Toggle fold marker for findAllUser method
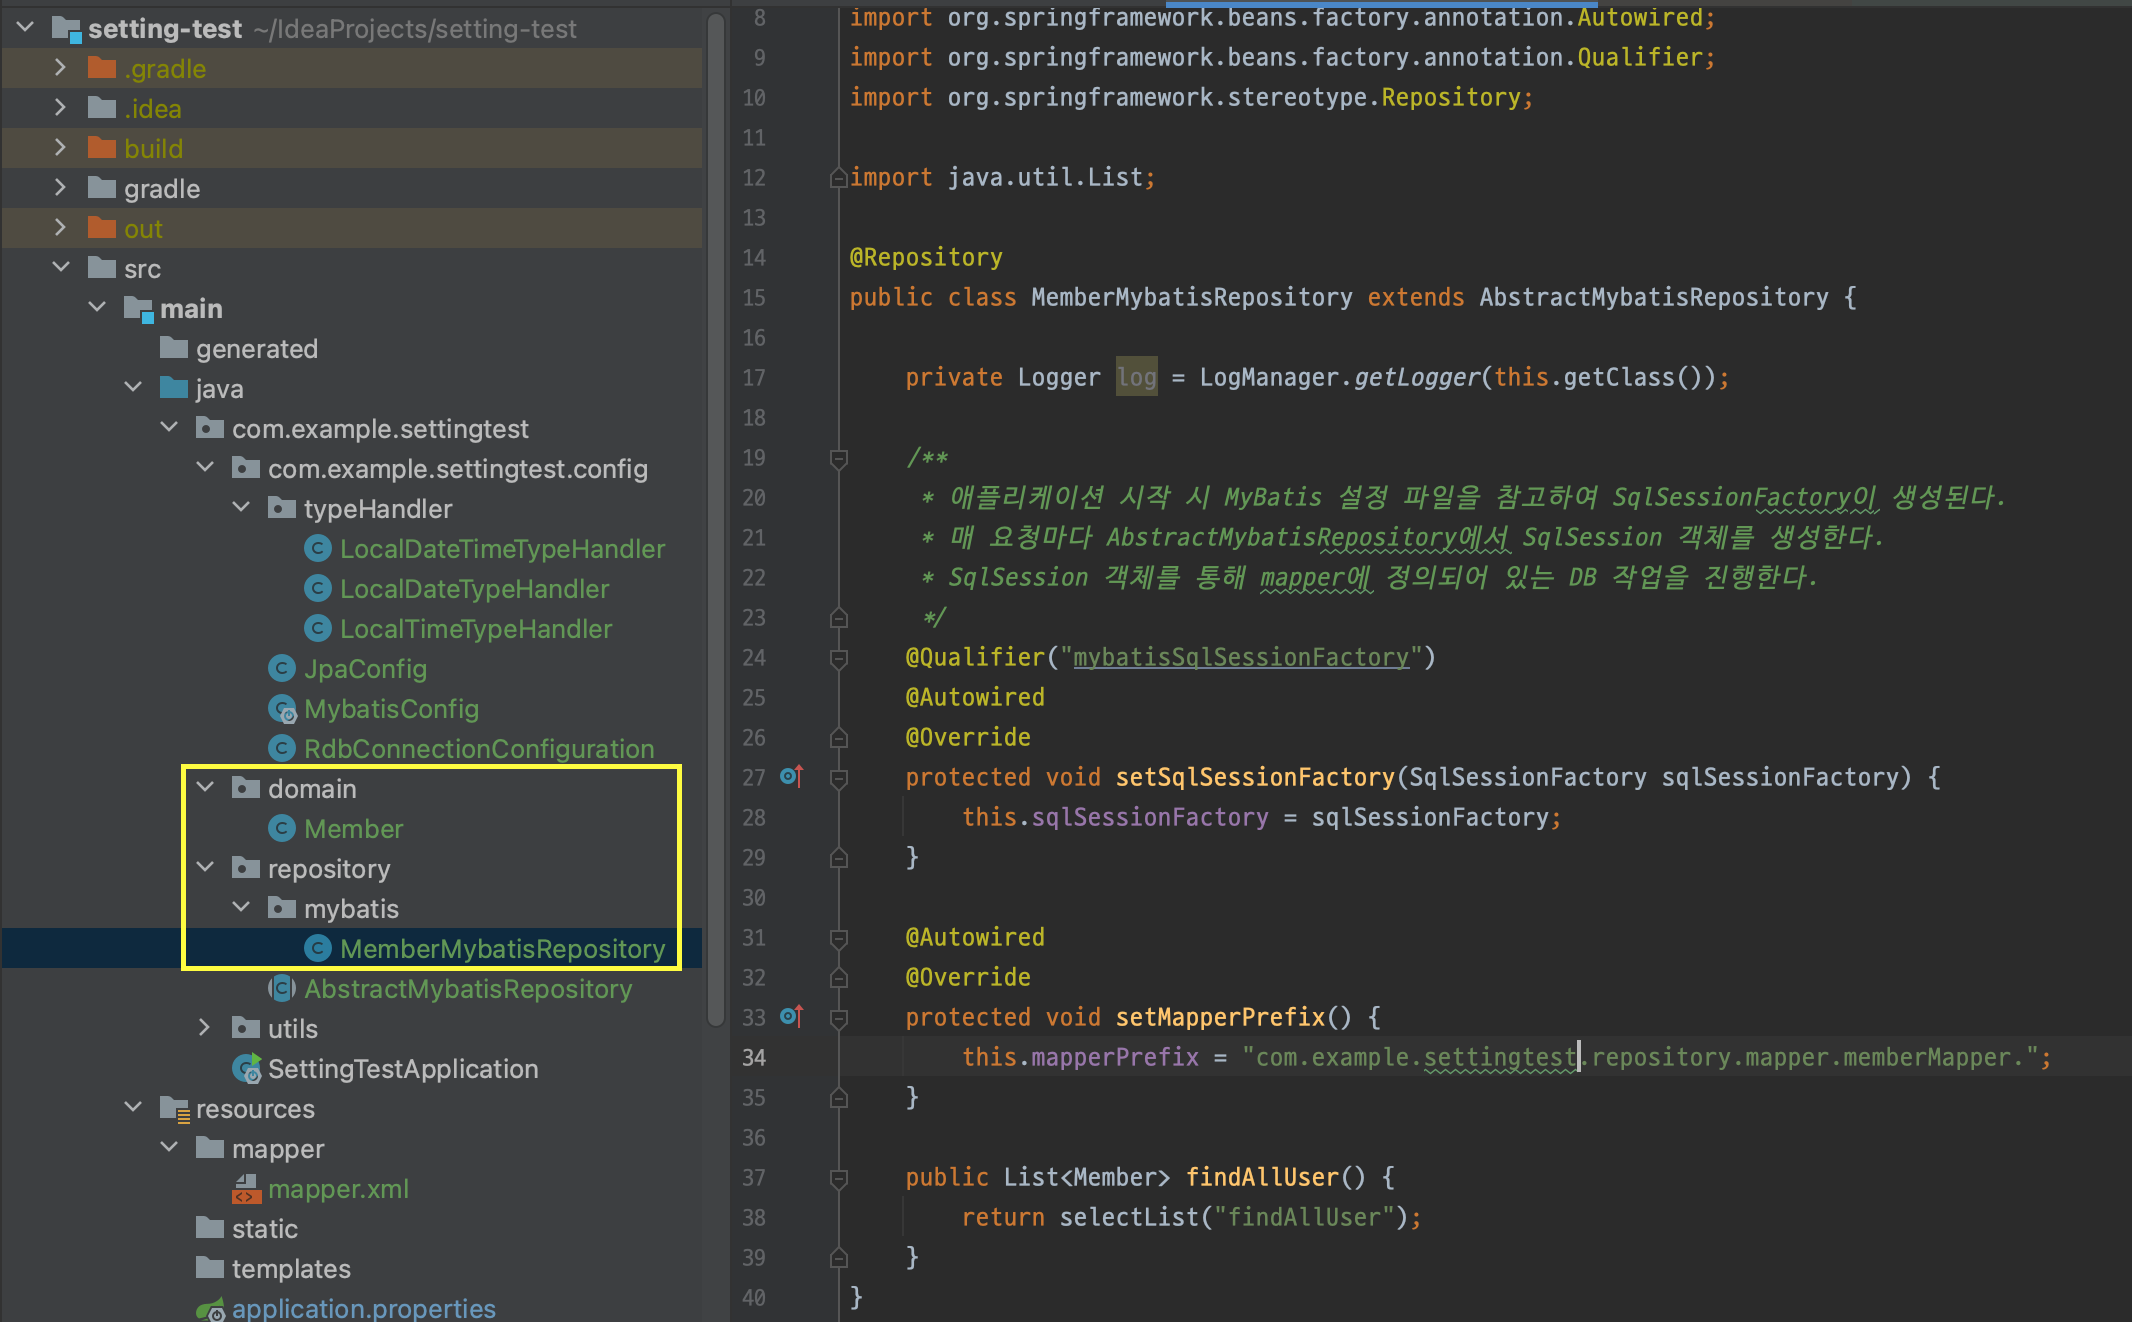This screenshot has height=1322, width=2132. pyautogui.click(x=839, y=1178)
